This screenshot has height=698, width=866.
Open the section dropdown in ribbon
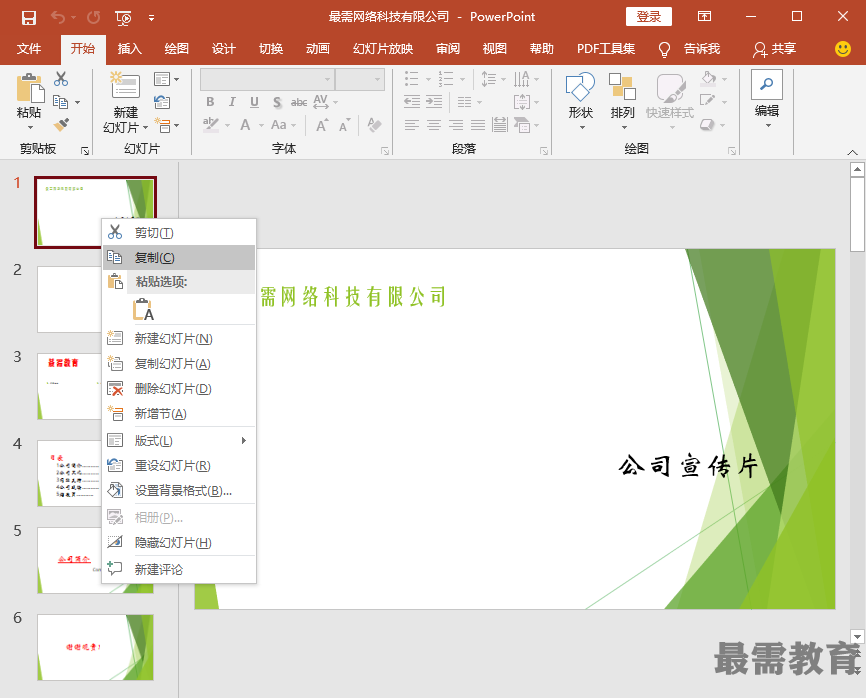166,126
